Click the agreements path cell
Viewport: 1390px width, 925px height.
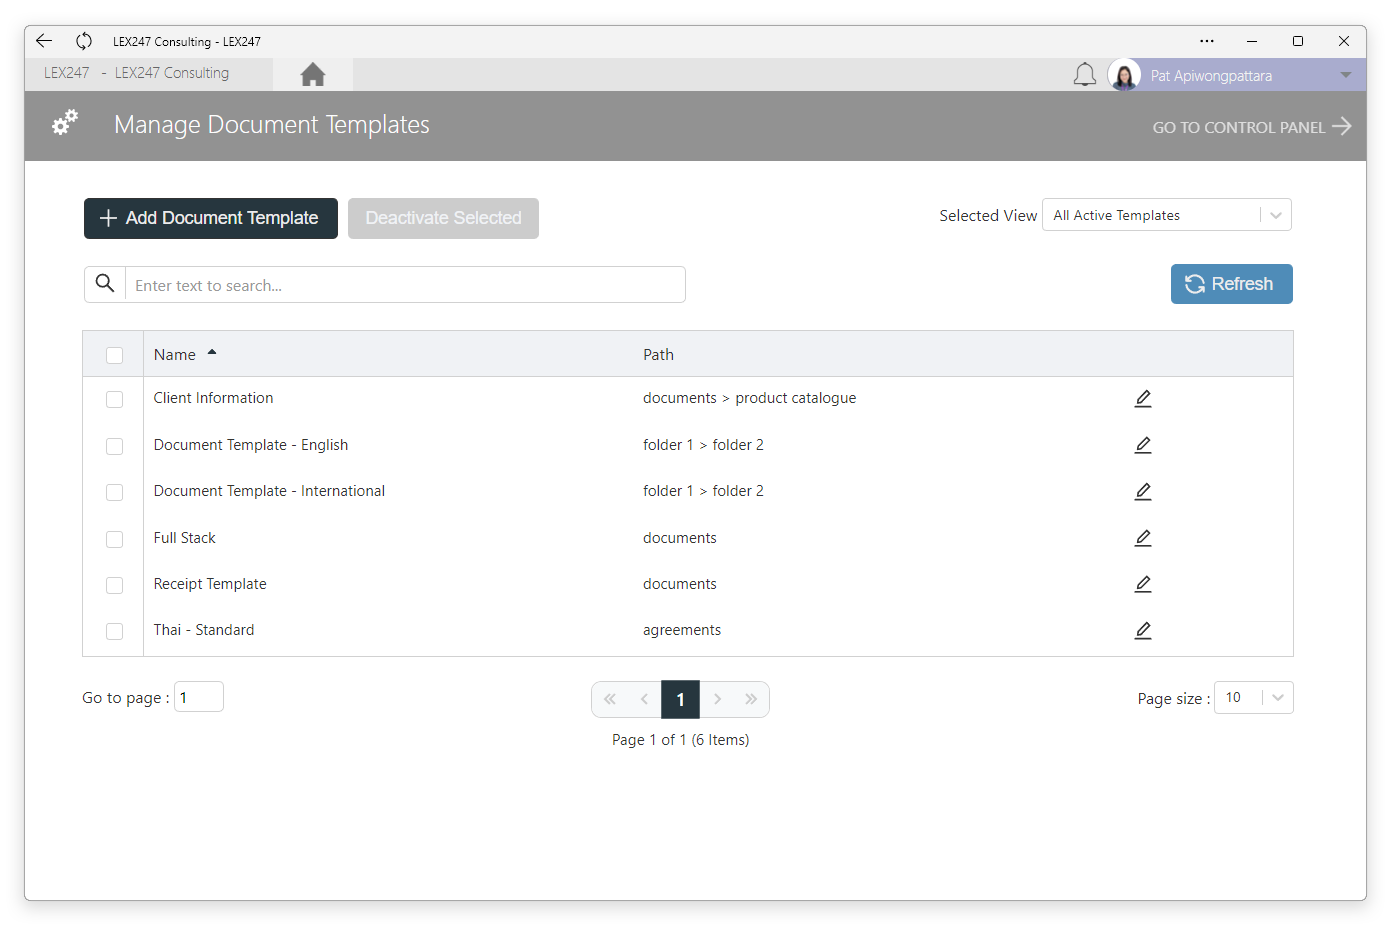682,630
